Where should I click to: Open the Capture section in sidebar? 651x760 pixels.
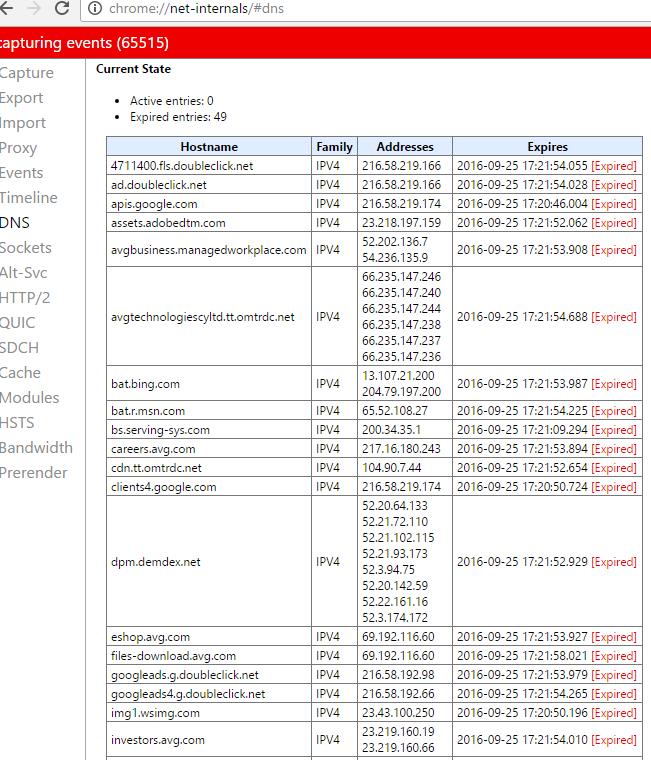coord(27,73)
